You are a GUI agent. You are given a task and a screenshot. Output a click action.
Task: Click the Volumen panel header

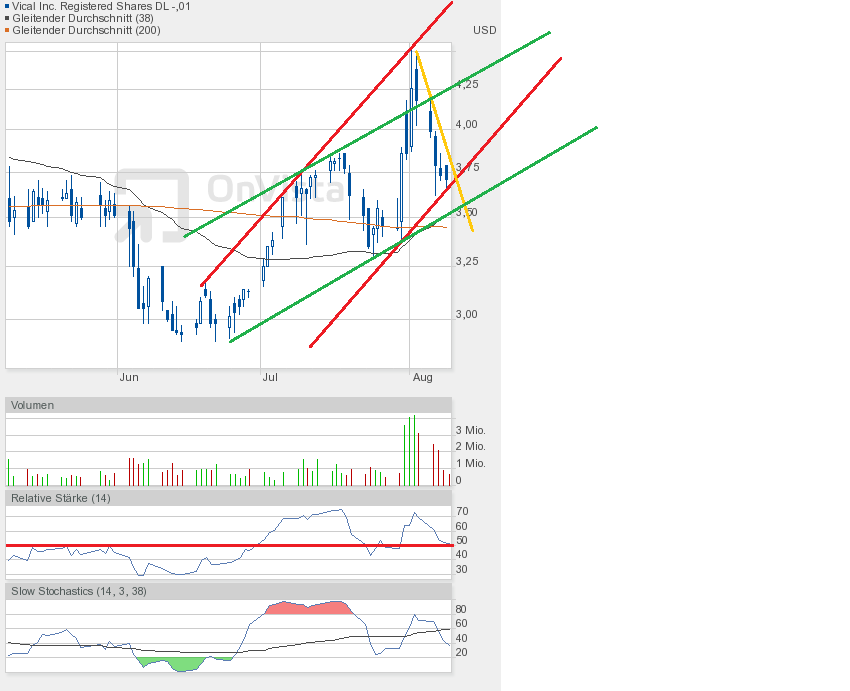[x=34, y=405]
